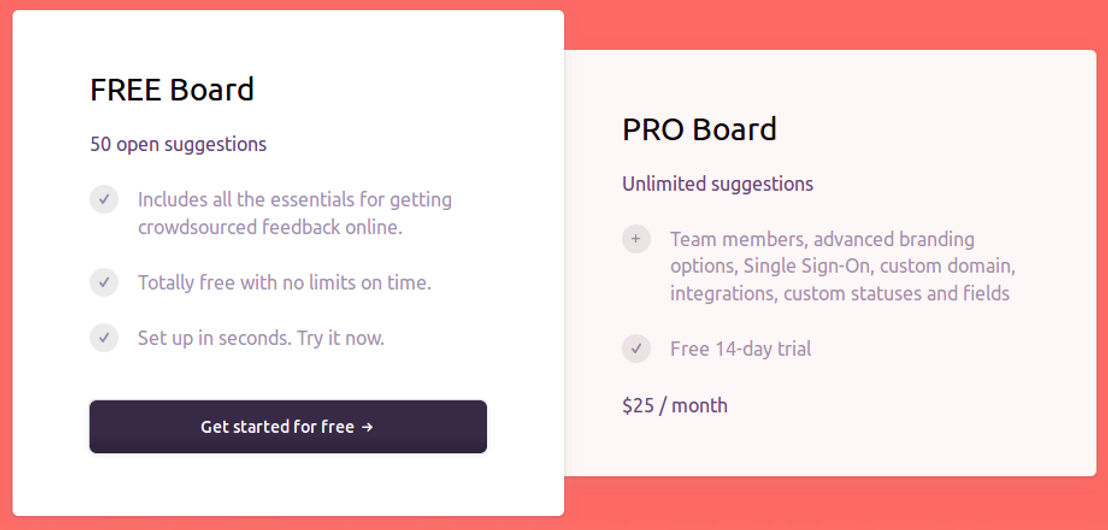Click the '$25 / month' price label
Viewport: 1108px width, 530px height.
pos(675,406)
